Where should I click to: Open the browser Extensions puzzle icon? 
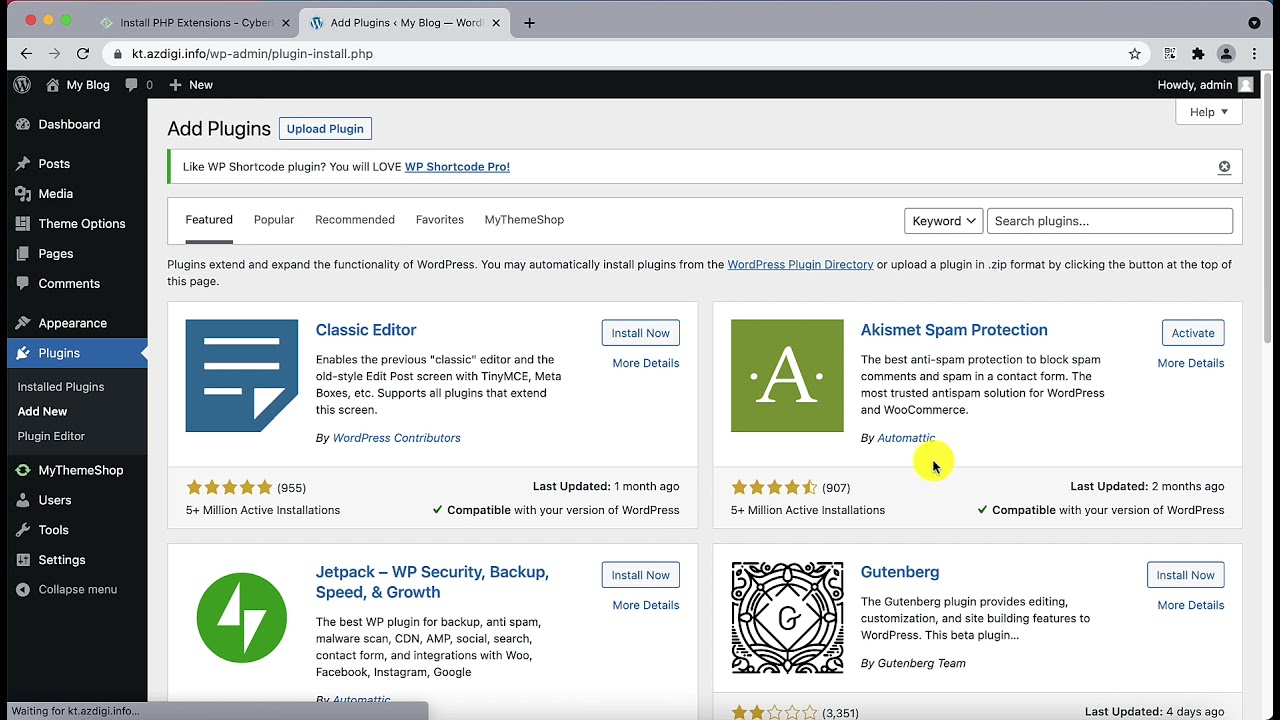tap(1198, 54)
